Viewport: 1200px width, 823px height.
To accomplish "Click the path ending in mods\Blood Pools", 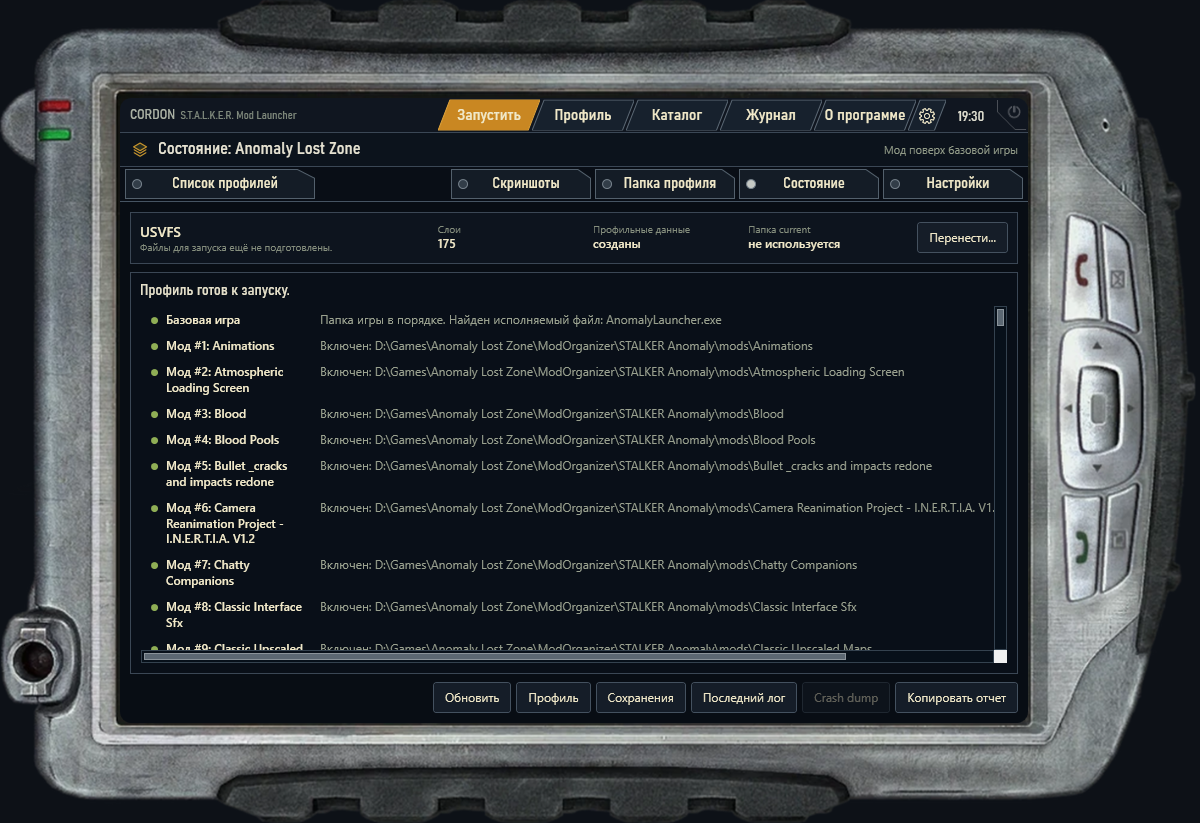I will 568,440.
